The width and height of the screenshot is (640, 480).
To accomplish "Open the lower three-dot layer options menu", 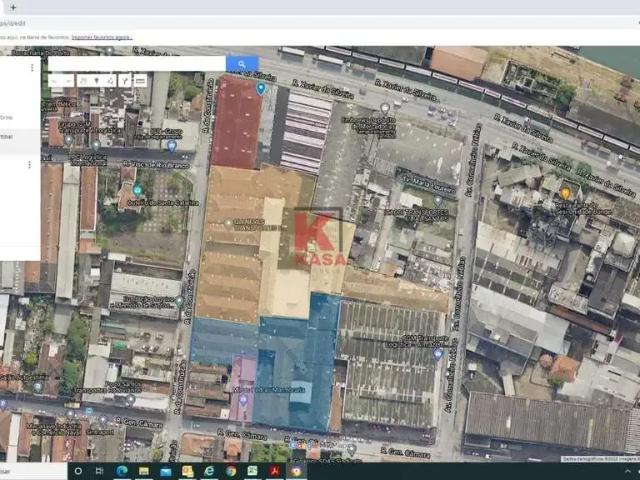I will point(29,164).
